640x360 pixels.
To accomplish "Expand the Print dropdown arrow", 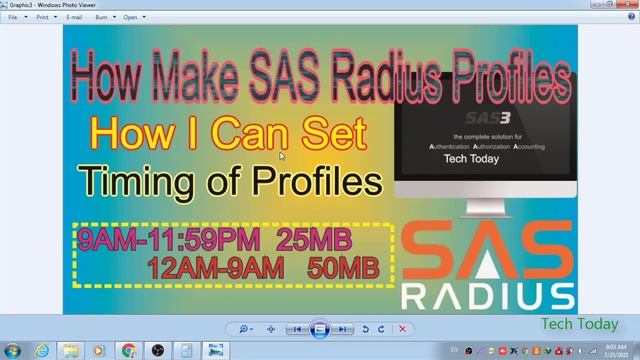I will [x=56, y=18].
